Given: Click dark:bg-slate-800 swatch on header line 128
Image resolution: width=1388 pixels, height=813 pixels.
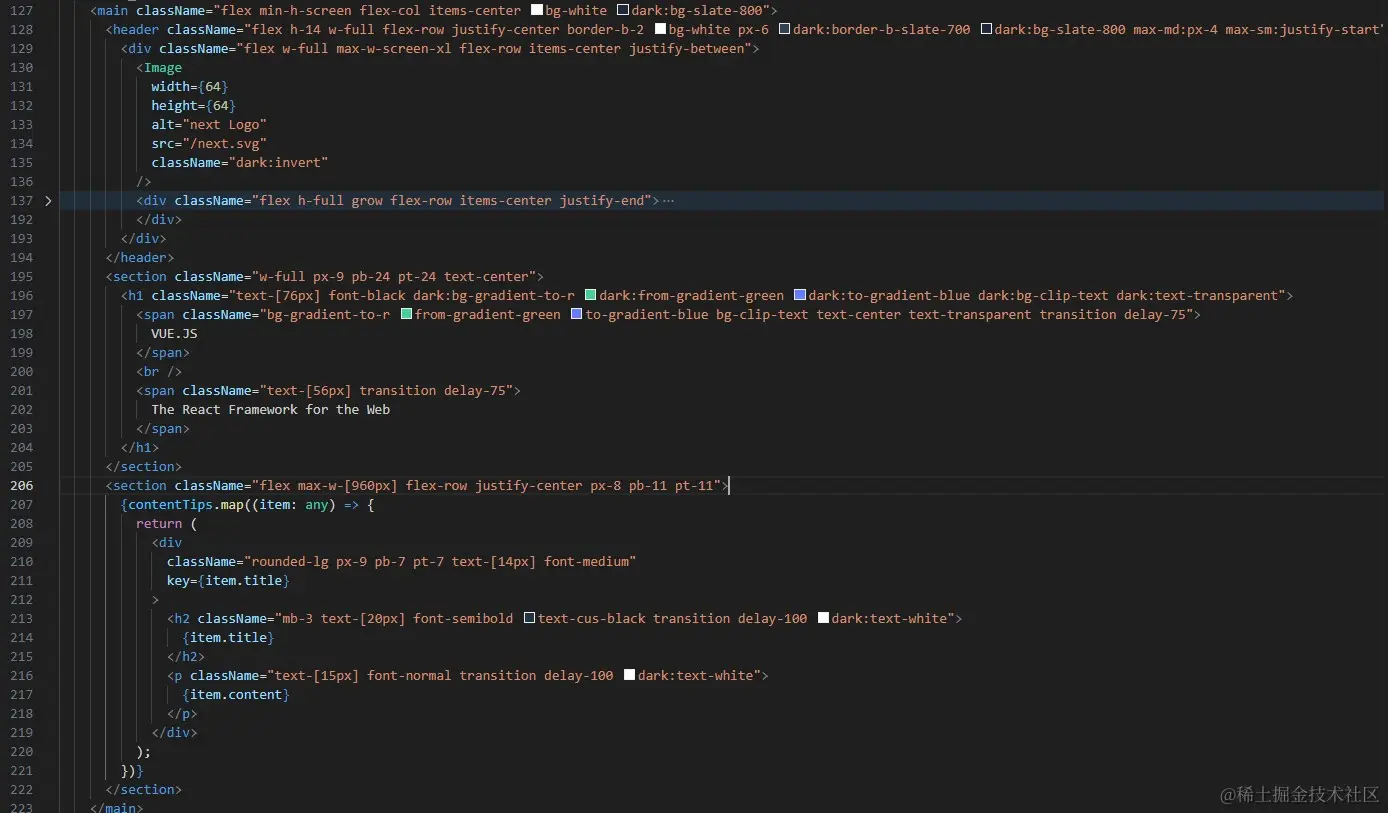Looking at the screenshot, I should click(986, 30).
